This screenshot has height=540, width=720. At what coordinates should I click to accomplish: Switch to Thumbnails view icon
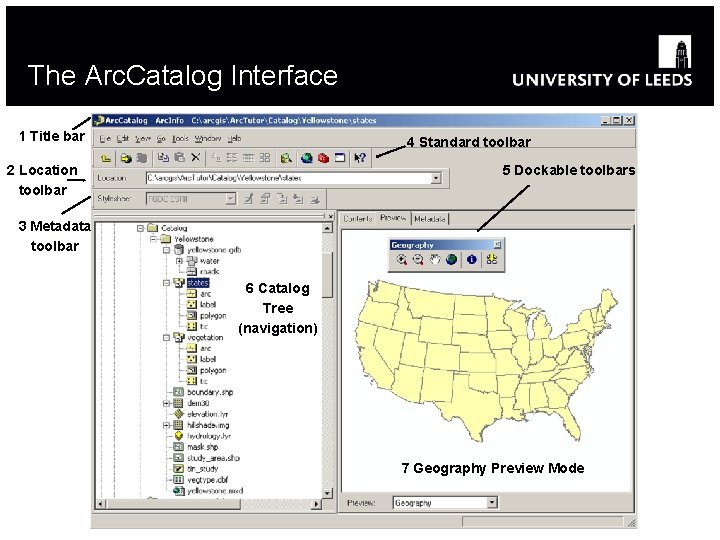point(264,158)
